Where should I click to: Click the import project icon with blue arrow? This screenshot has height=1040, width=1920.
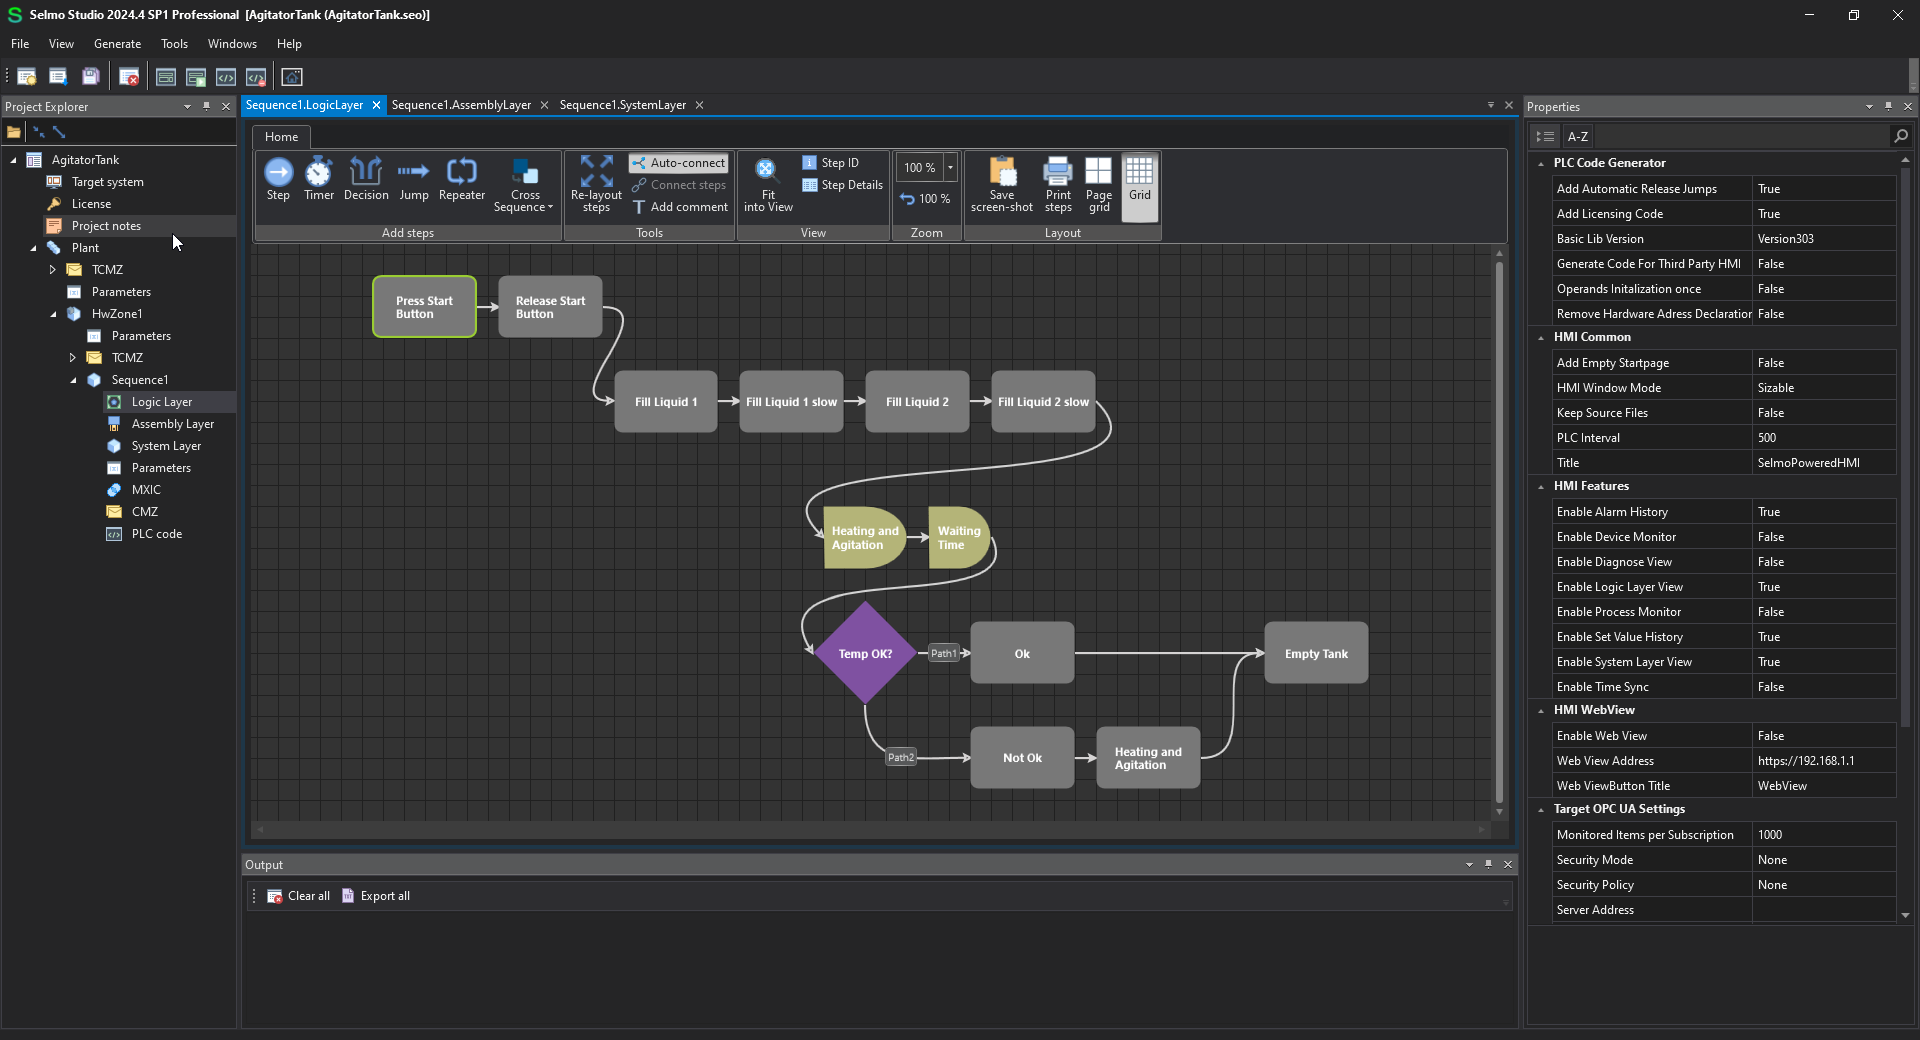(58, 77)
